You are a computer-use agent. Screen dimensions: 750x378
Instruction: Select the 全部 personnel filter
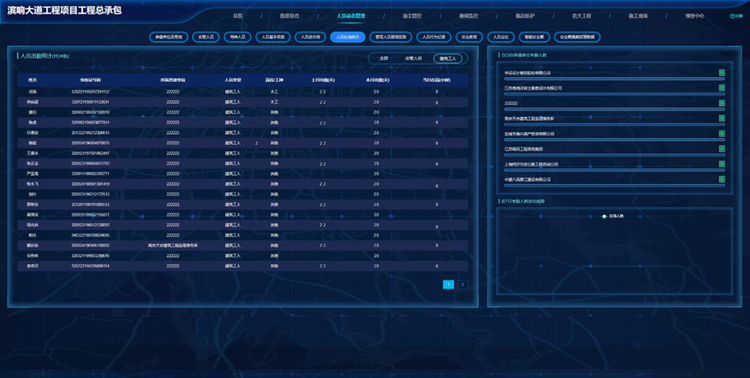384,58
